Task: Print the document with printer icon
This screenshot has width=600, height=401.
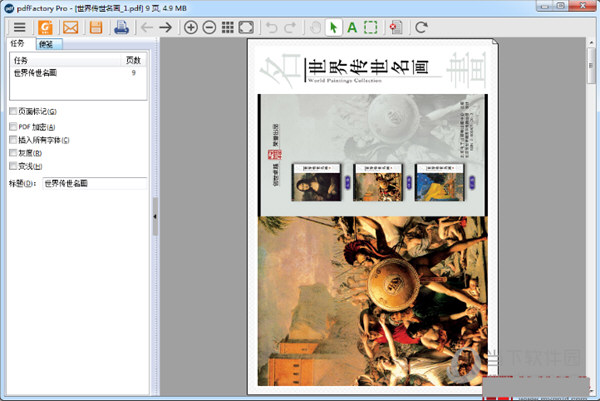Action: (121, 27)
